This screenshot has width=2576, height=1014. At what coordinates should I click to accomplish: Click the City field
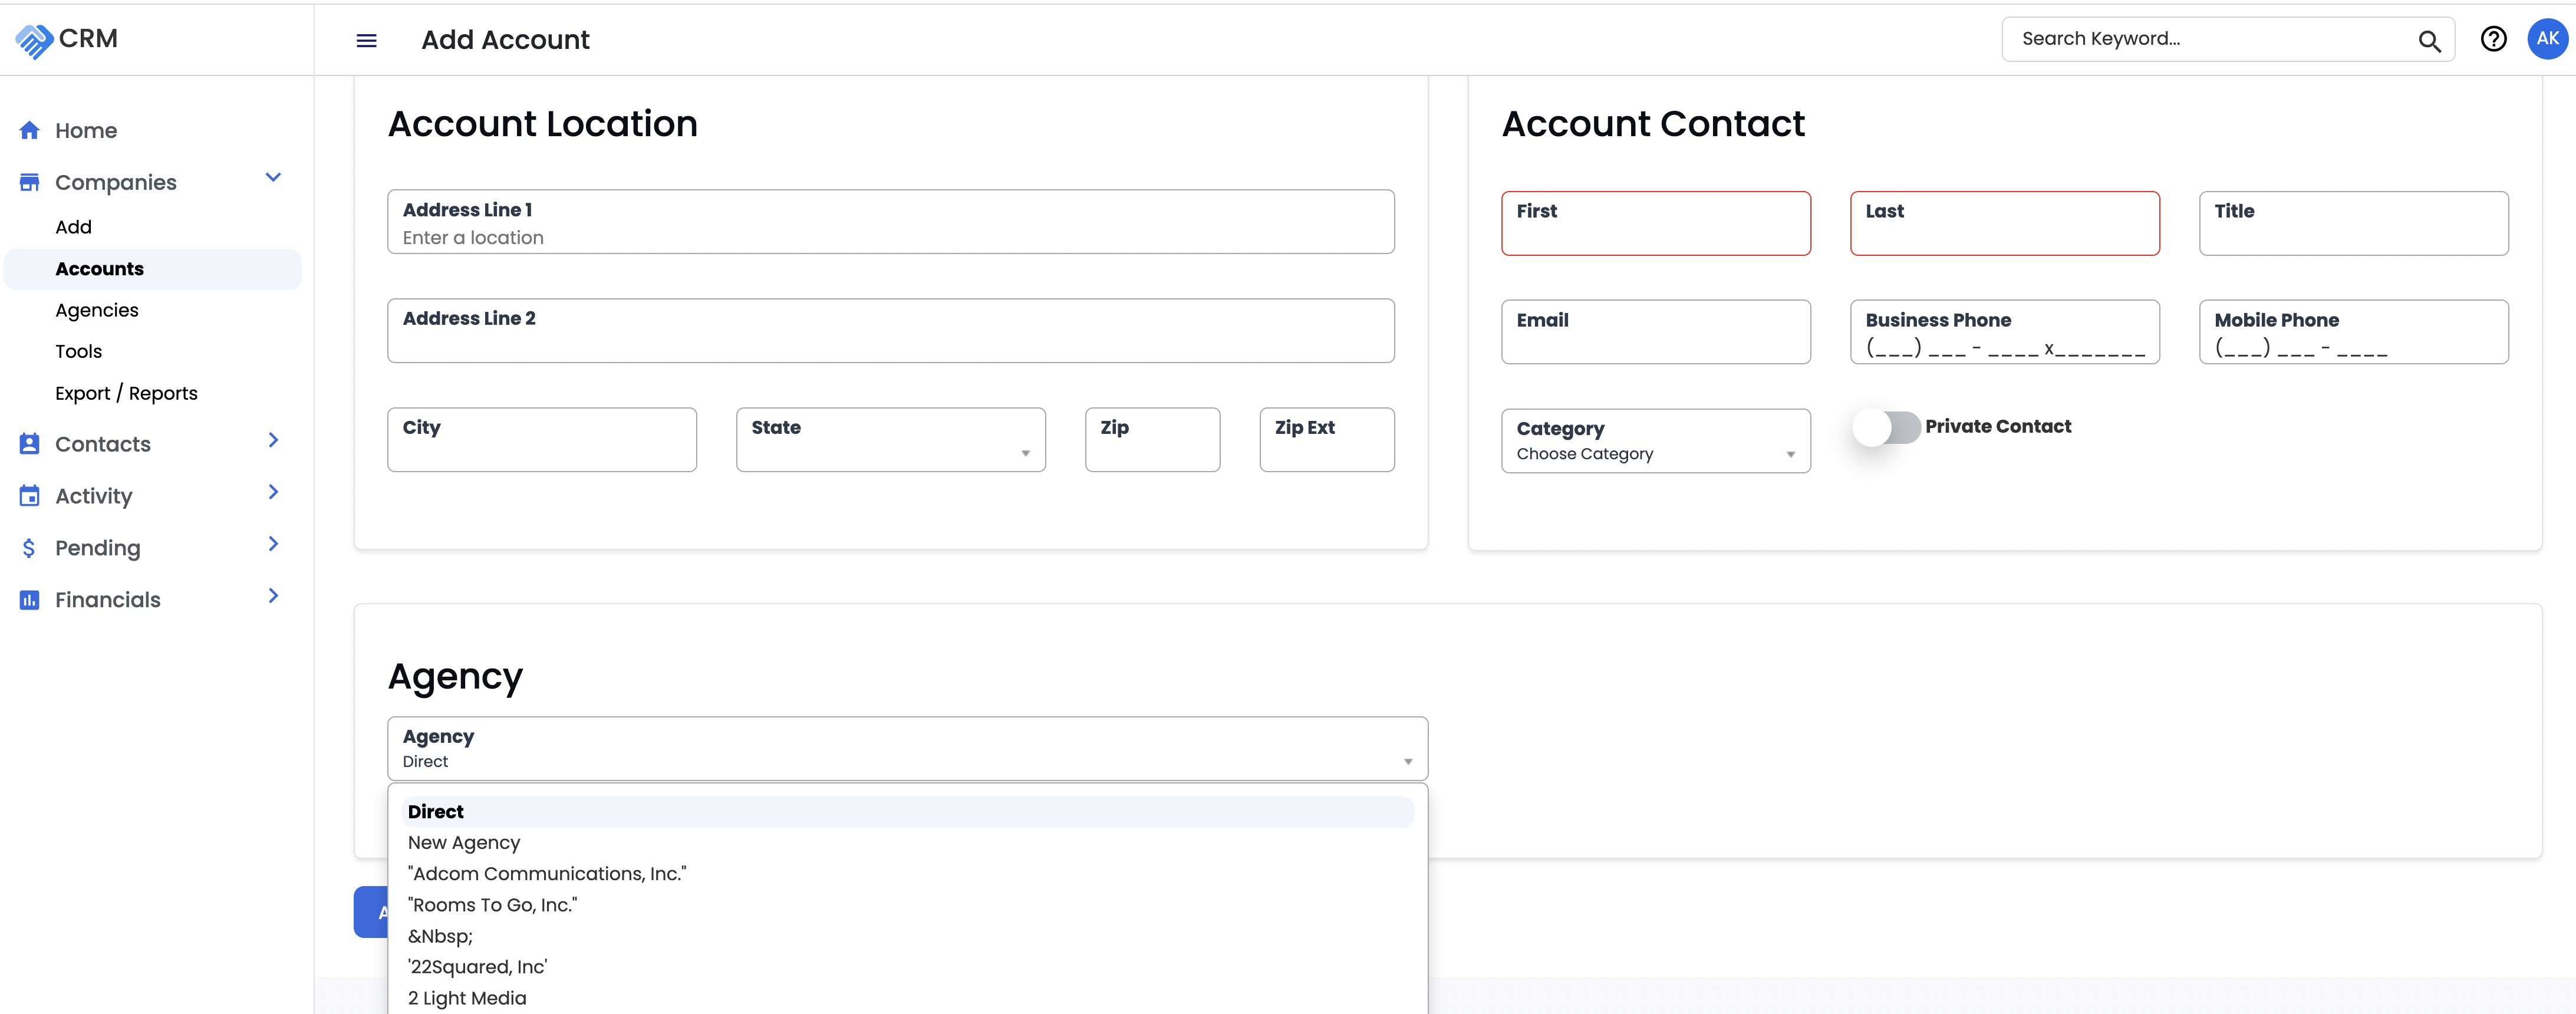(542, 440)
